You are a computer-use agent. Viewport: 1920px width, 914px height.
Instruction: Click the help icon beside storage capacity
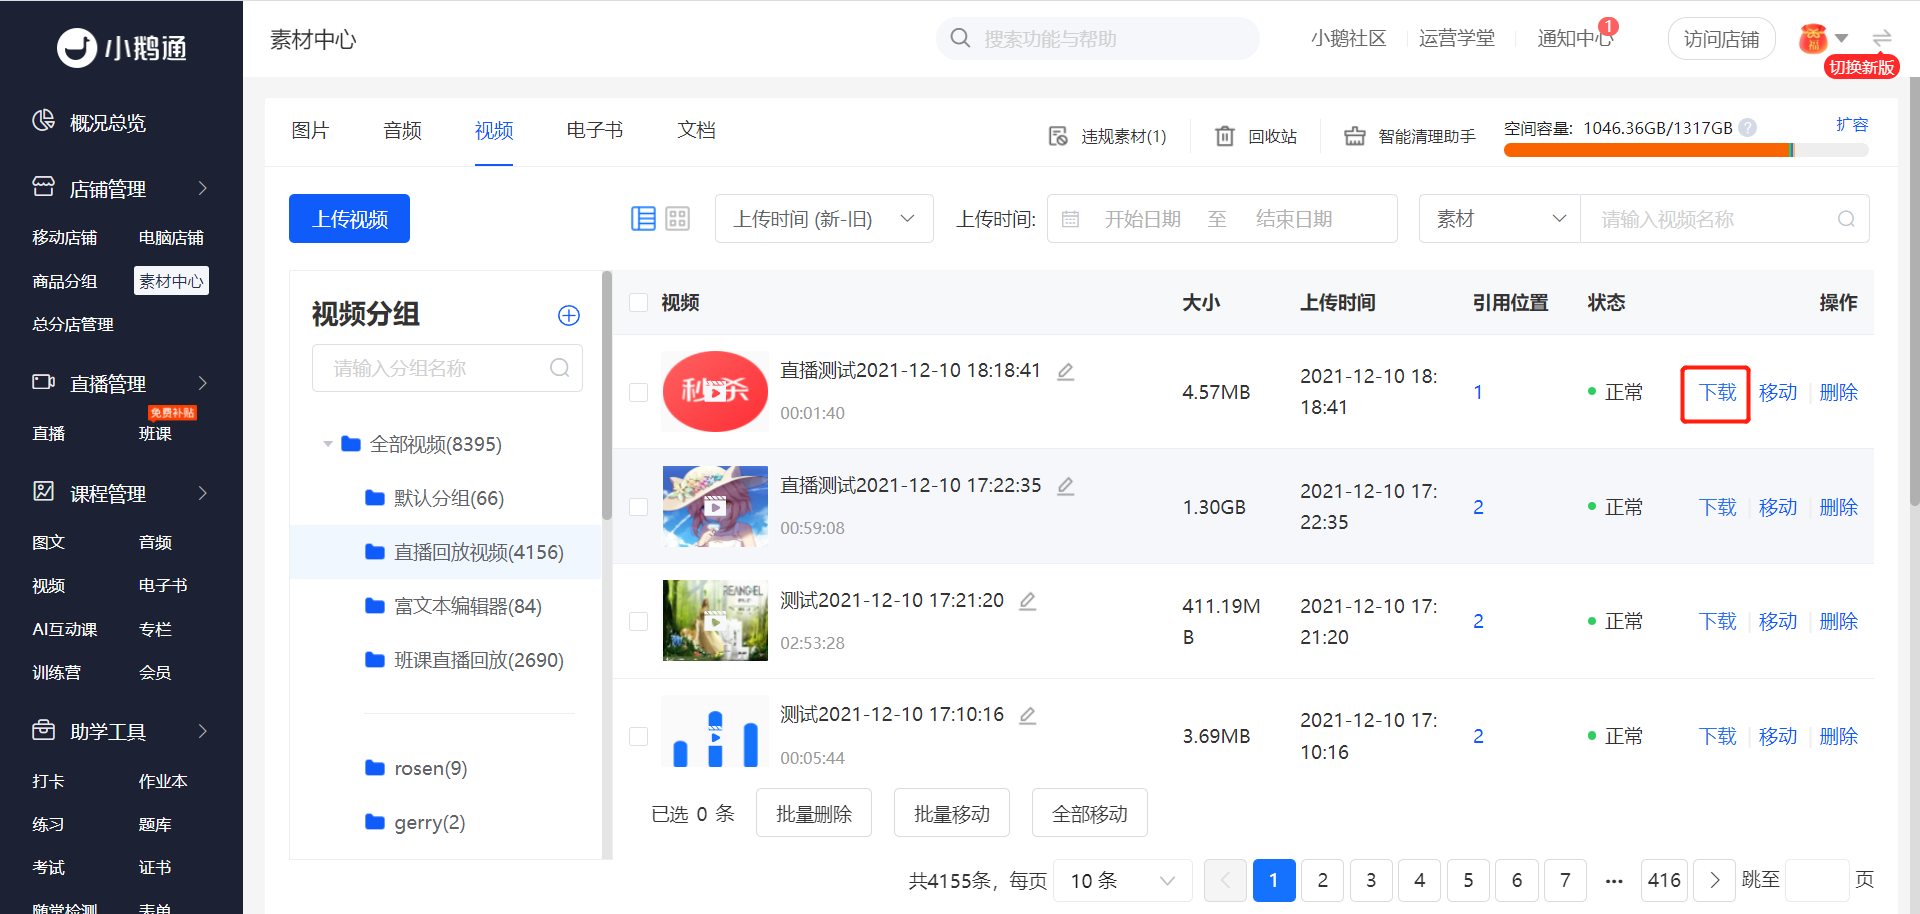pyautogui.click(x=1747, y=128)
